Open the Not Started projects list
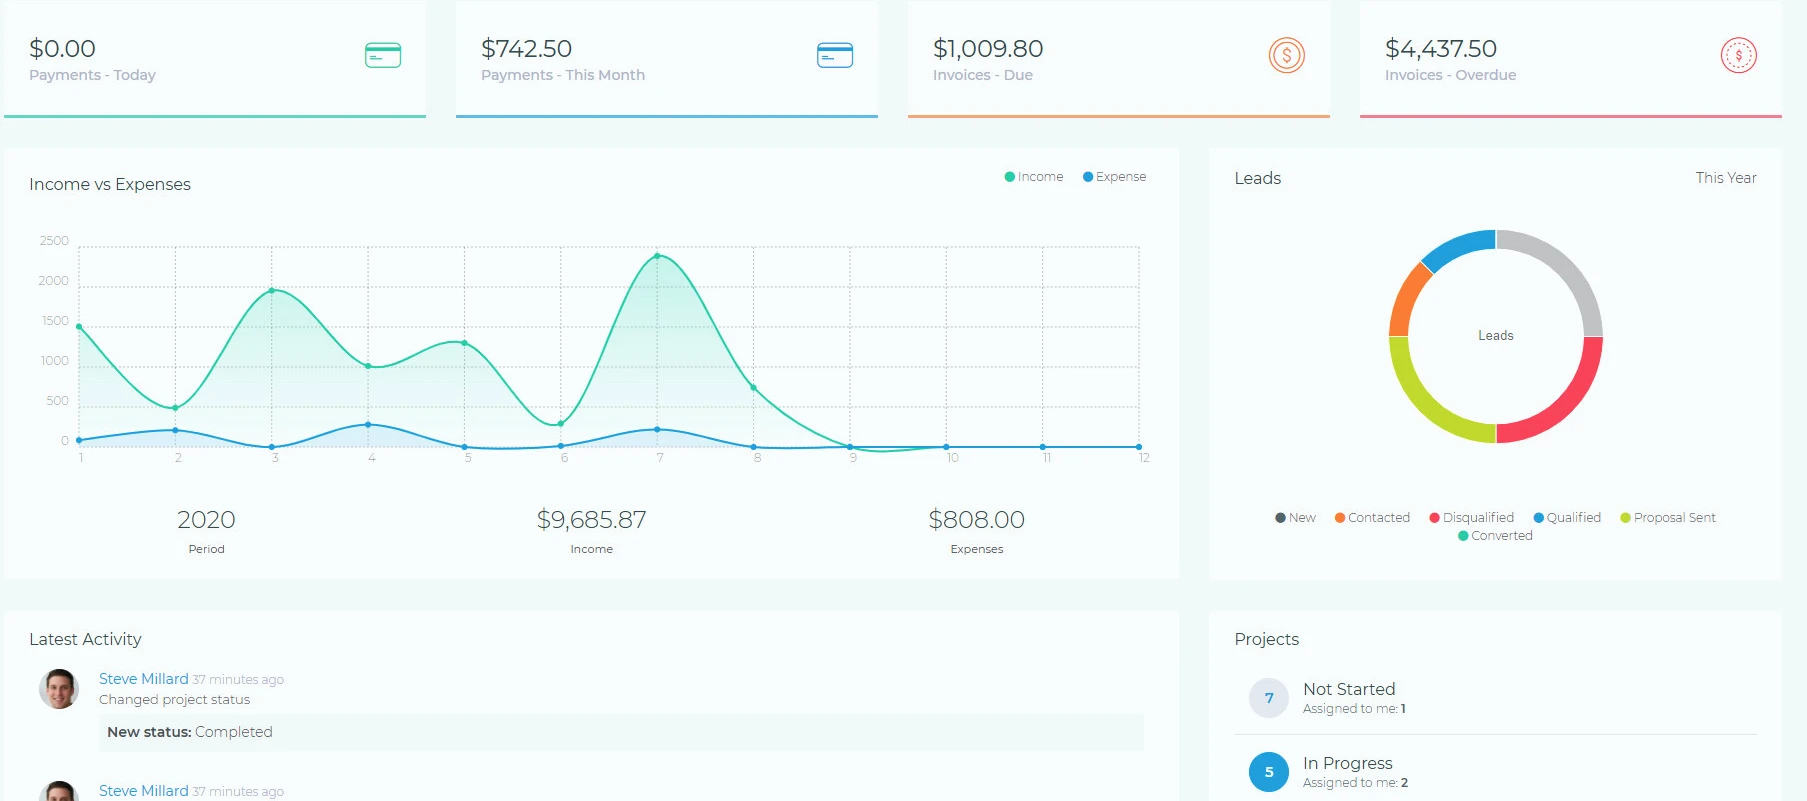 click(1348, 689)
